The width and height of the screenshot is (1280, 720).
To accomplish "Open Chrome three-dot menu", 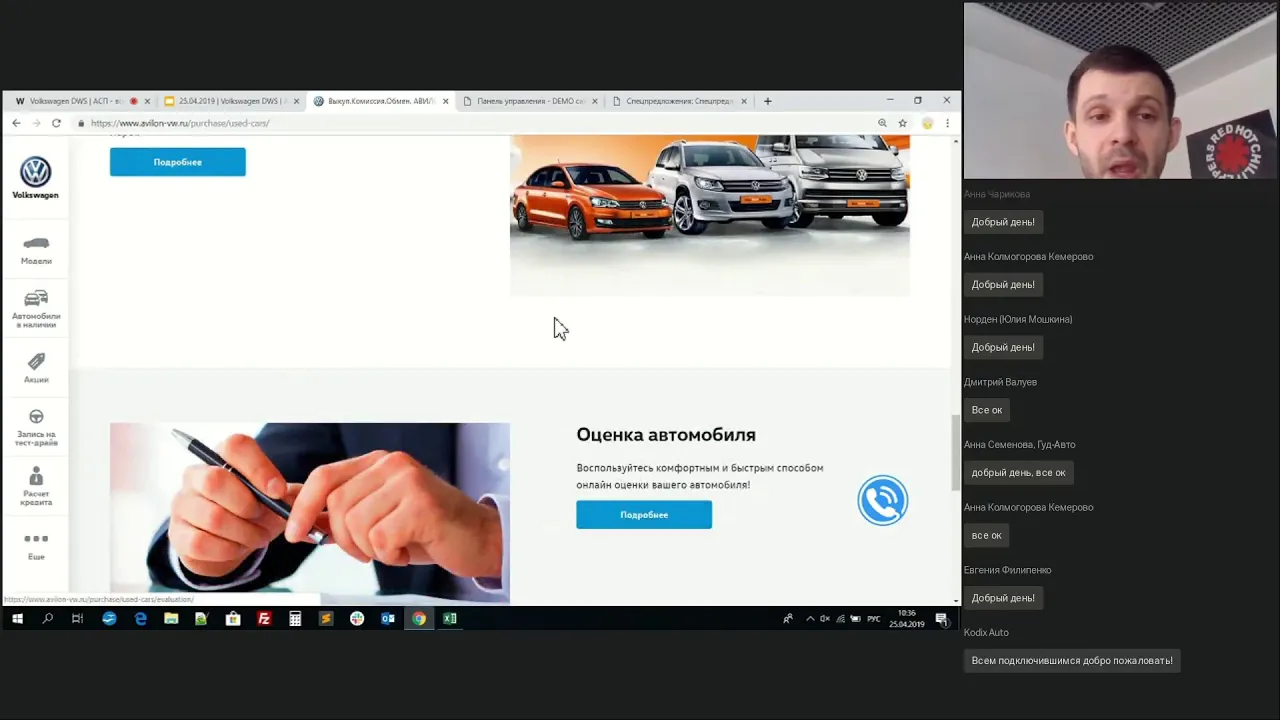I will coord(947,123).
